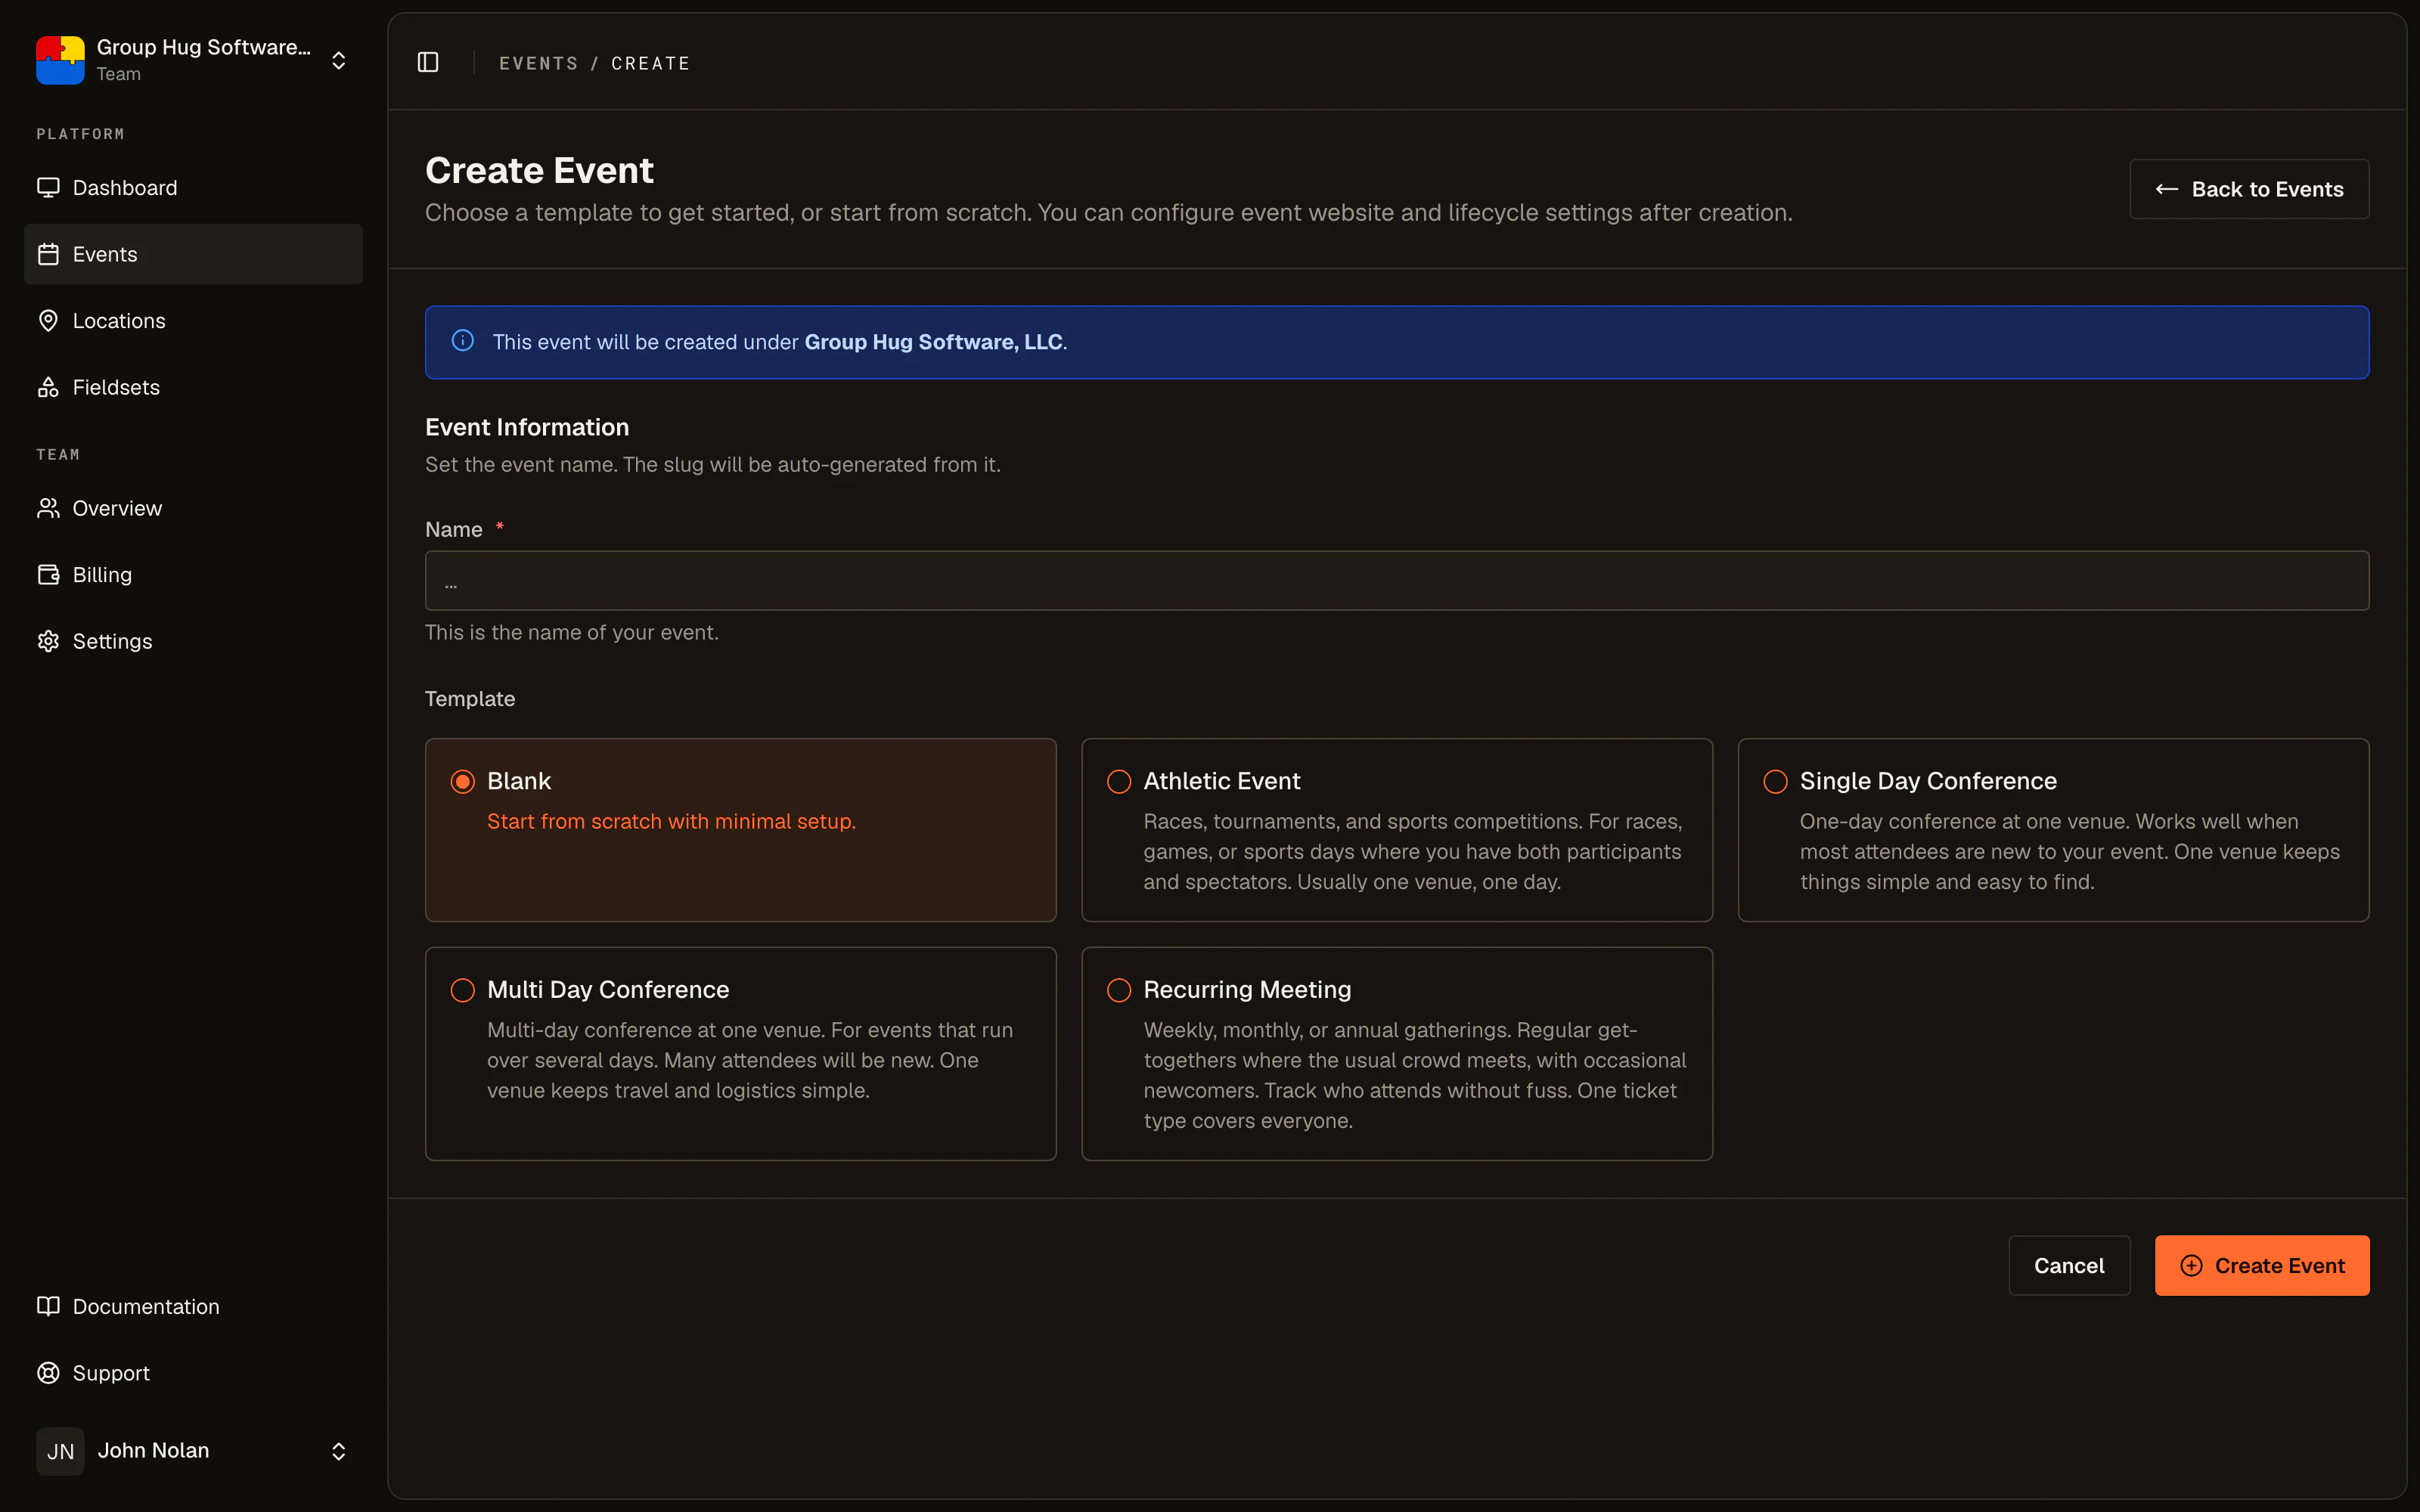Viewport: 2420px width, 1512px height.
Task: Toggle the sidebar panel icon
Action: coord(428,62)
